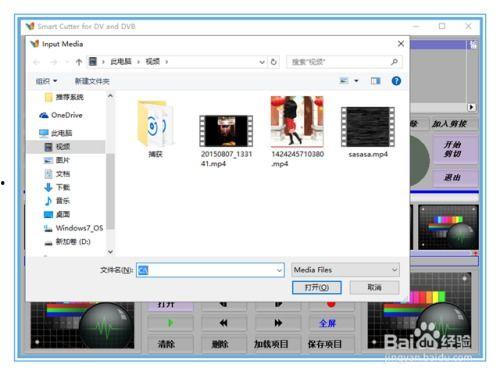
Task: Select 文档 folder in navigation pane
Action: (57, 174)
